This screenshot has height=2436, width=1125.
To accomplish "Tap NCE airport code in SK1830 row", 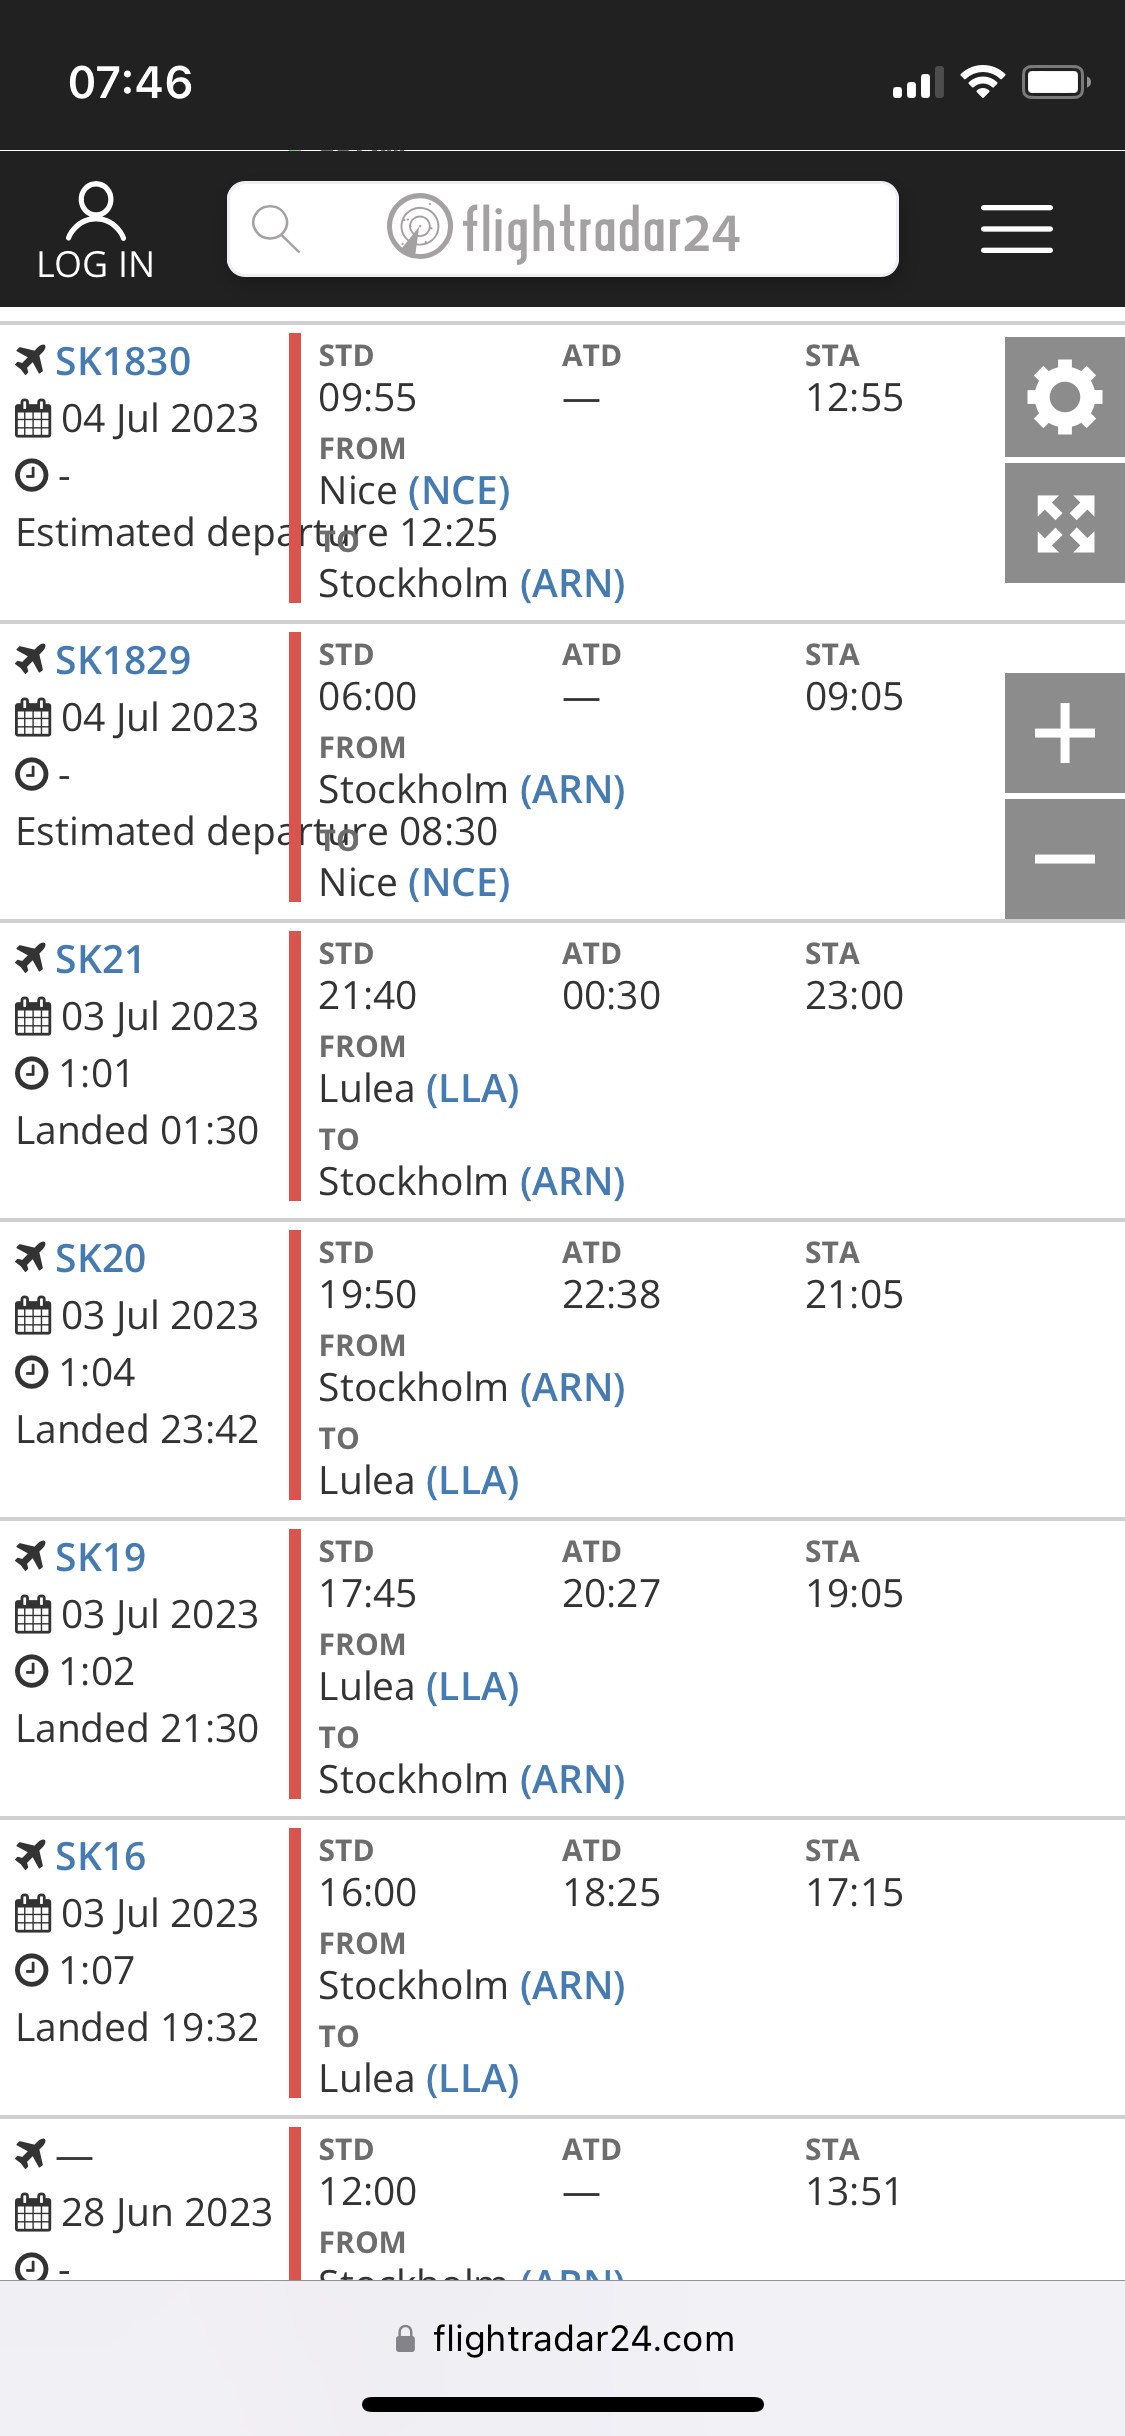I will [x=459, y=490].
